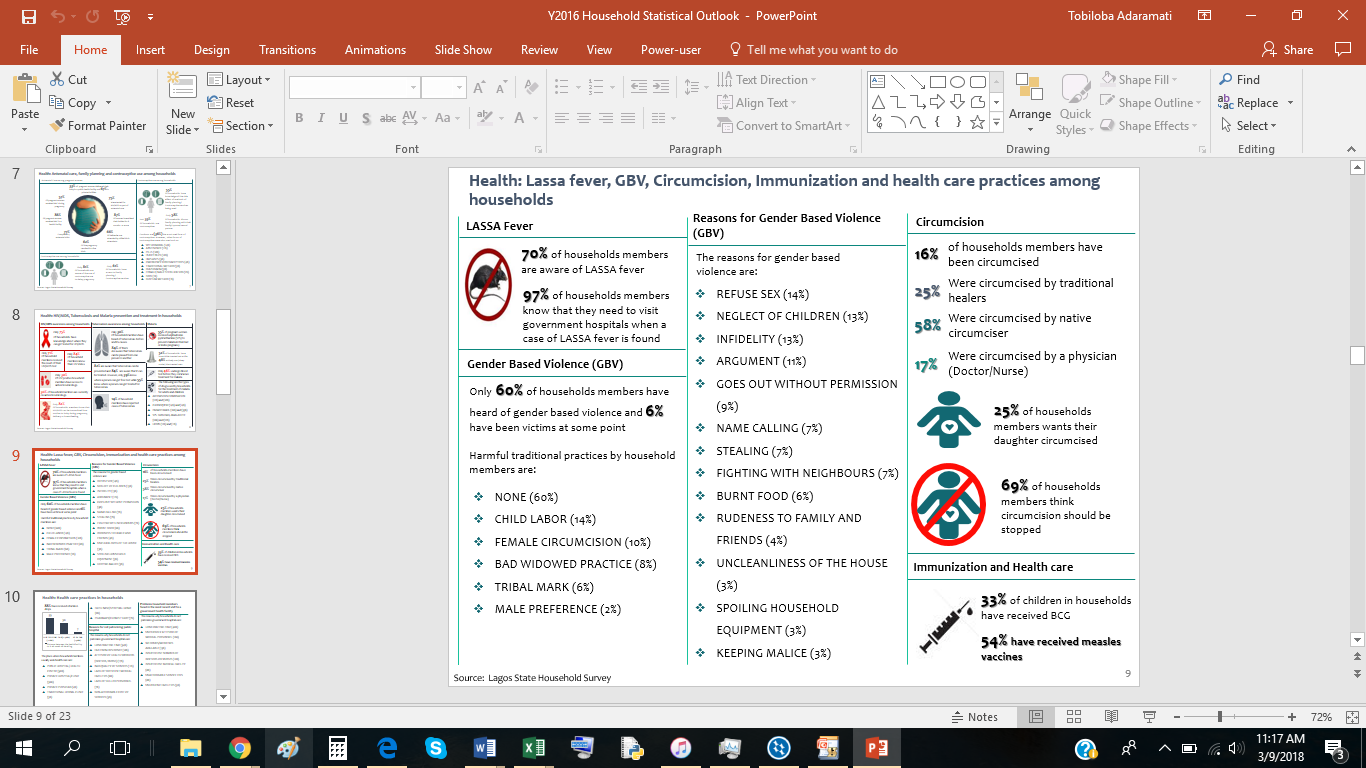This screenshot has height=768, width=1366.
Task: Toggle Center paragraph alignment
Action: click(x=584, y=118)
